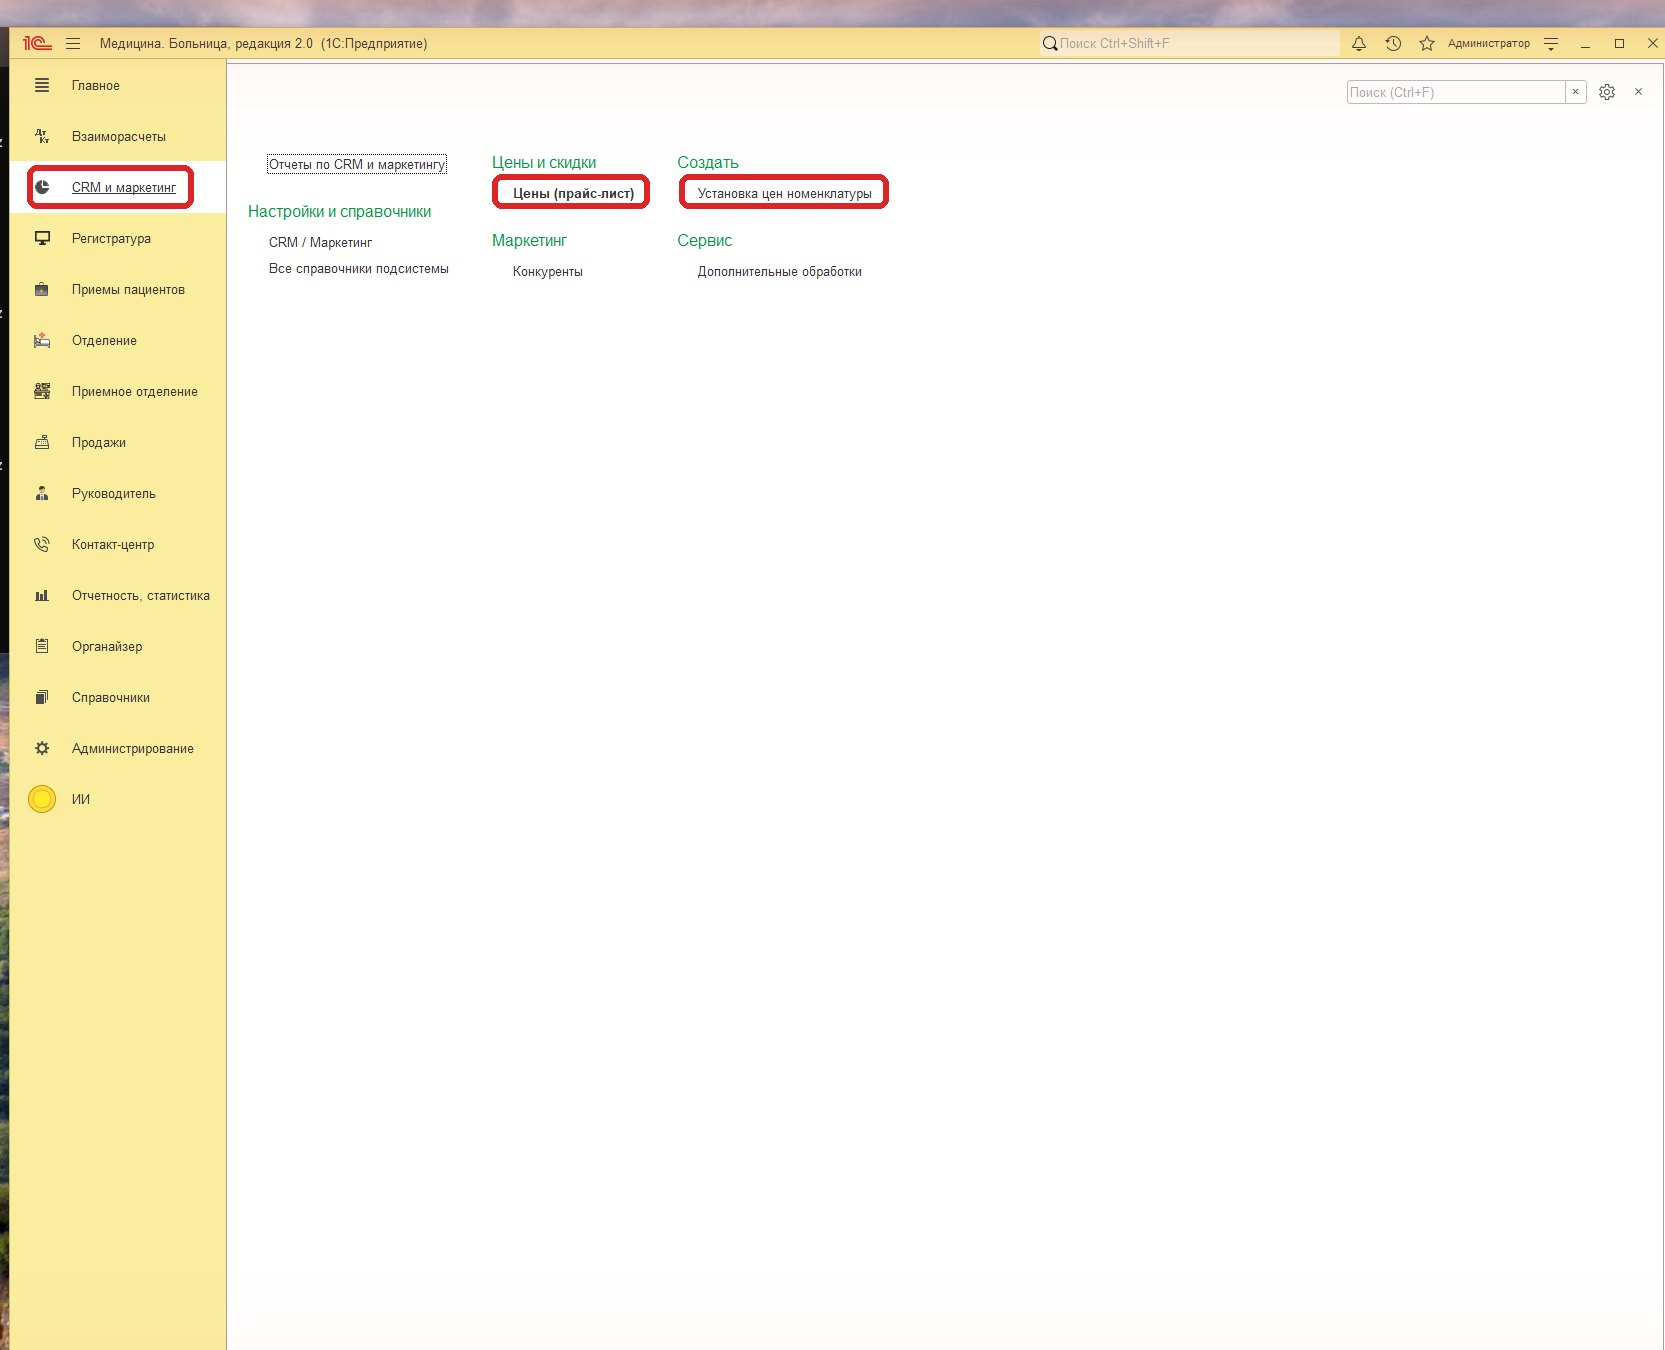The image size is (1665, 1350).
Task: Open favorites star icon
Action: click(x=1427, y=43)
